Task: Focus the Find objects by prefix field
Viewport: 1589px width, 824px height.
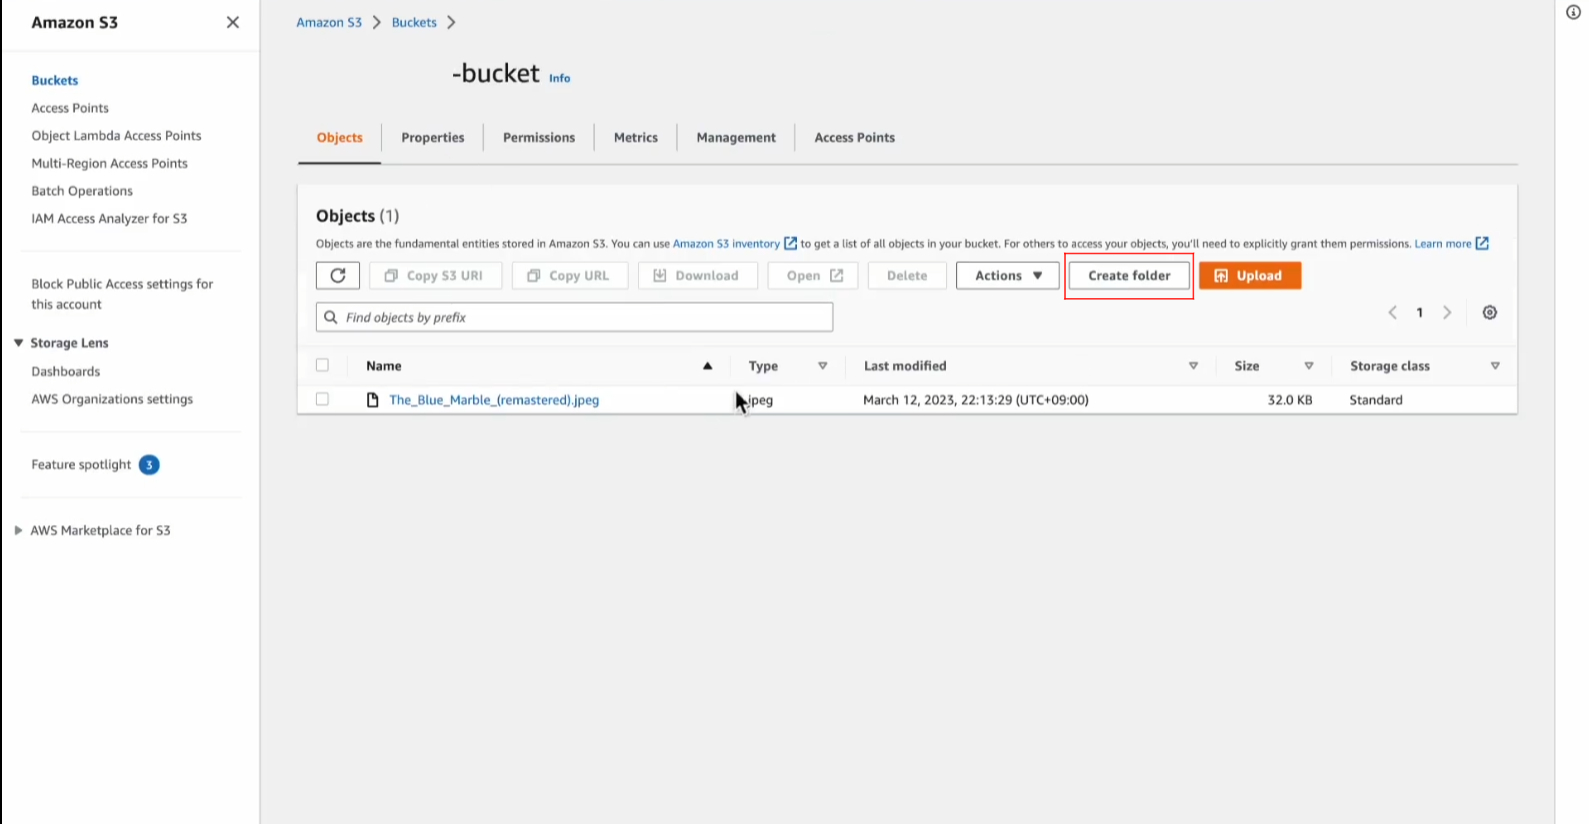Action: coord(575,317)
